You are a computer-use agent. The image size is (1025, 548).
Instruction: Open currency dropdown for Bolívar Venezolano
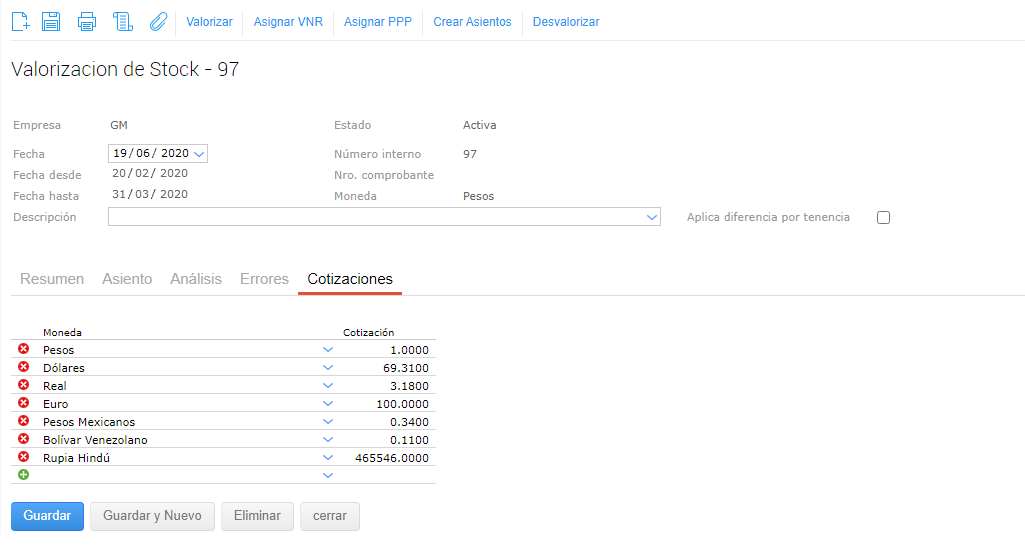point(327,439)
